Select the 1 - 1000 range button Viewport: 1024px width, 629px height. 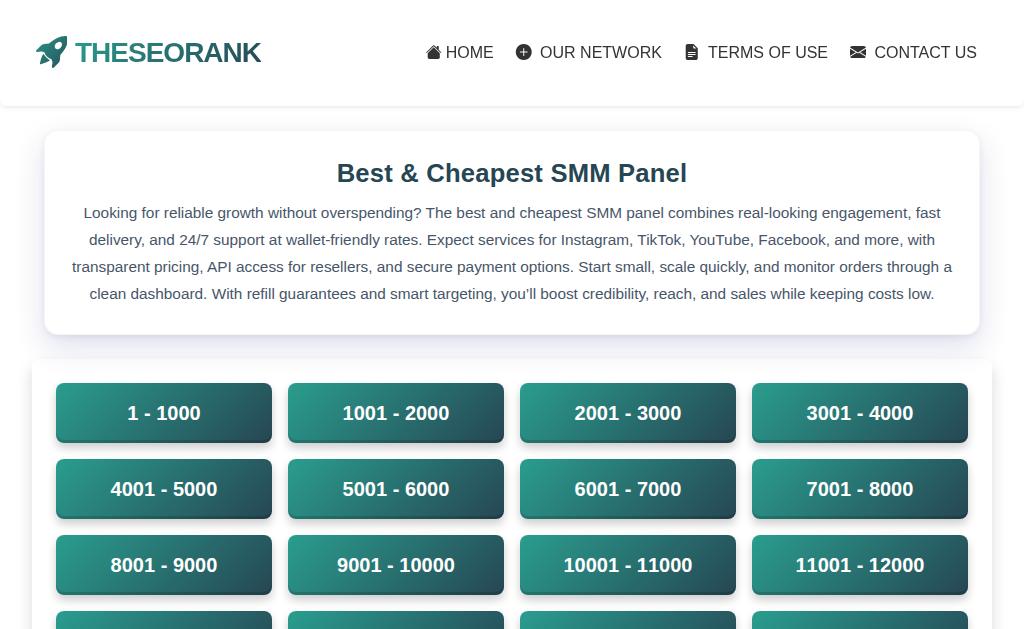click(x=164, y=413)
